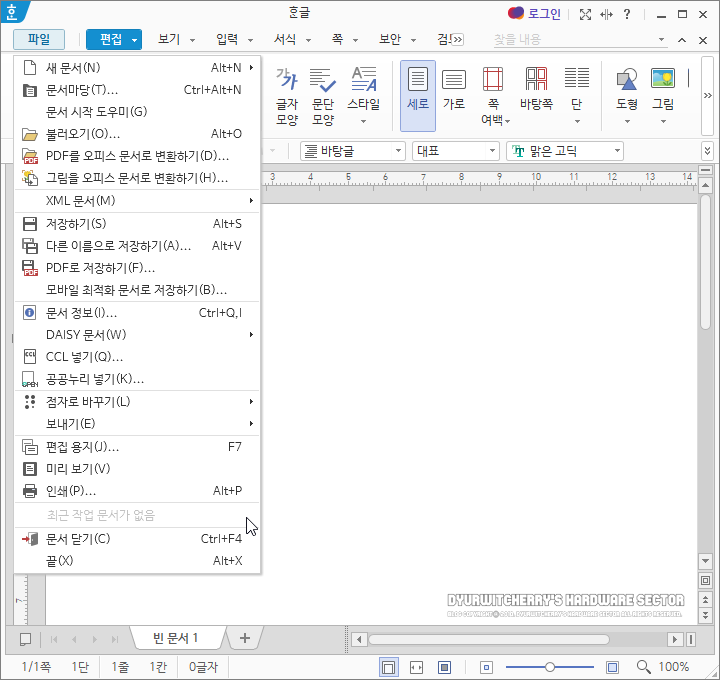Screen dimensions: 720x680
Task: Expand the search field dropdown arrow
Action: coord(662,39)
